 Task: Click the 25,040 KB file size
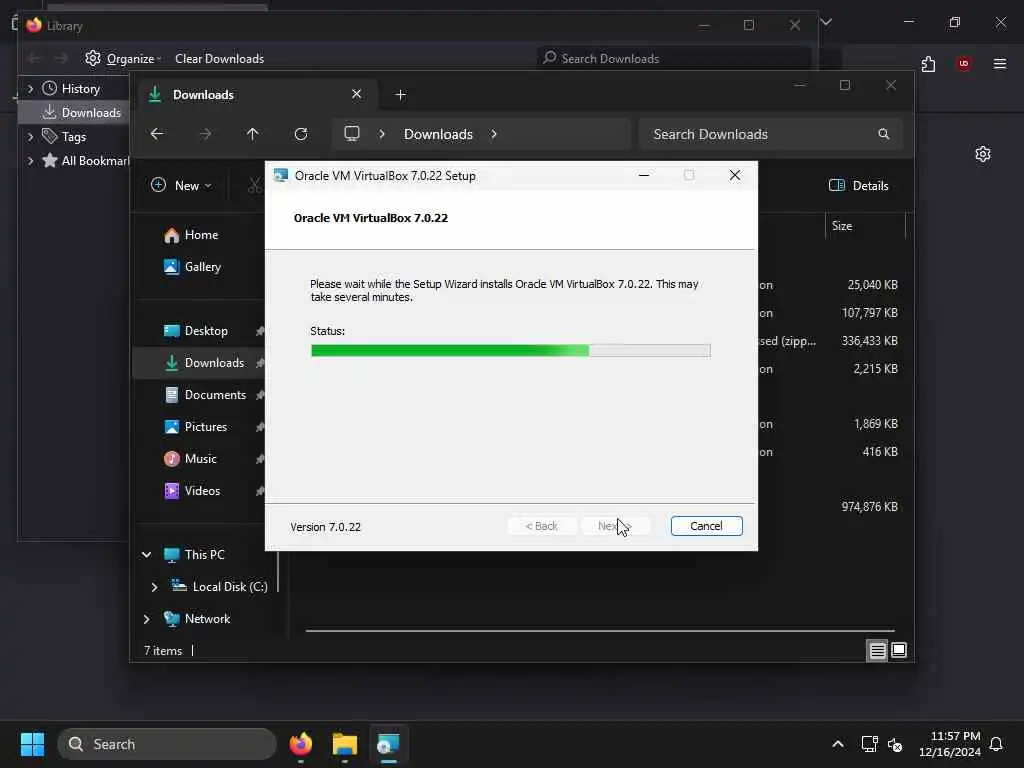click(872, 285)
